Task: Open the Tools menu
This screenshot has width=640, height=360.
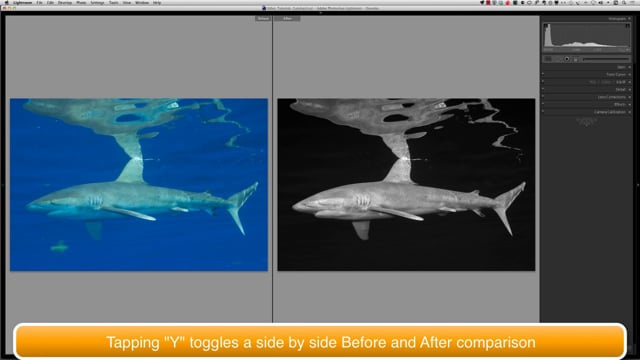Action: (113, 2)
